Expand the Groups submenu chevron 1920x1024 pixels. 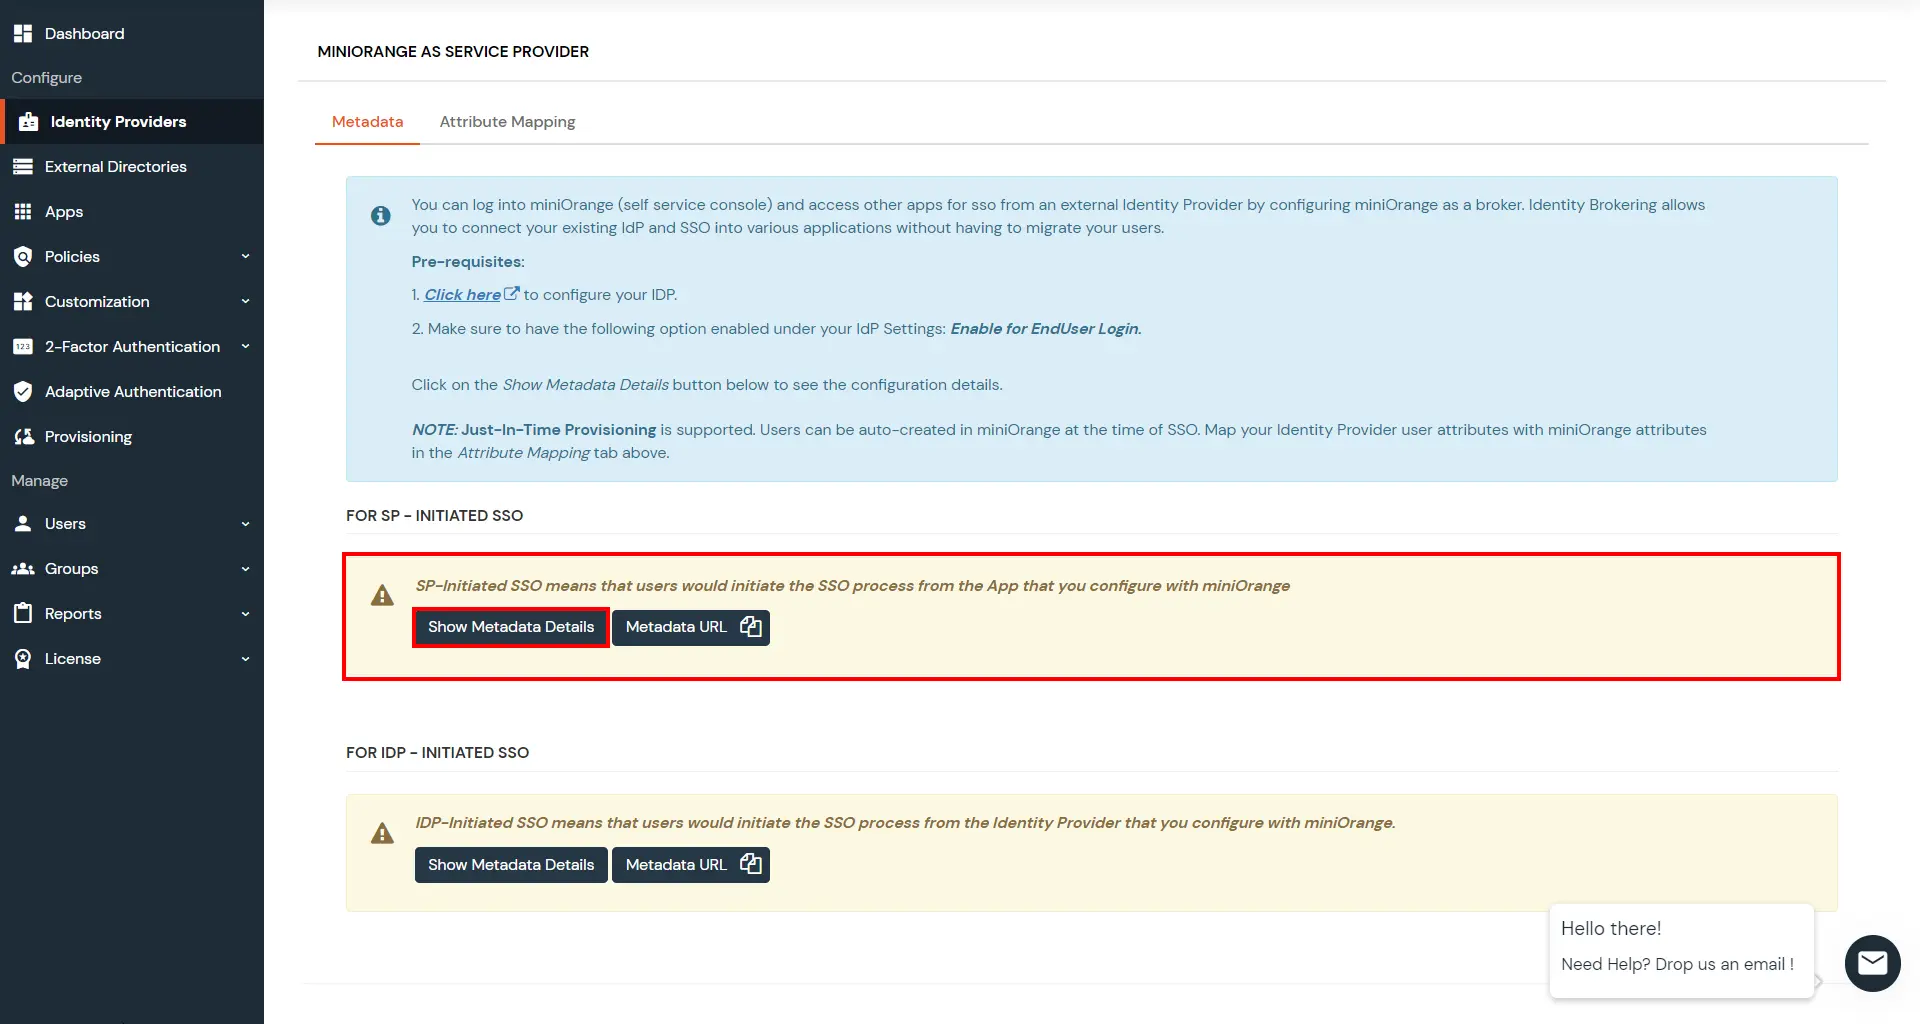pyautogui.click(x=245, y=568)
